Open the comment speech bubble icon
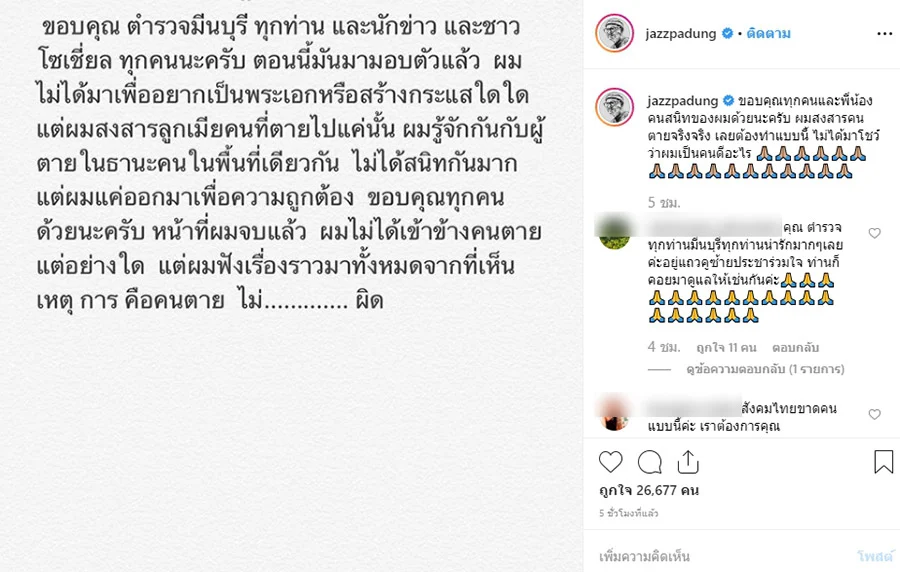900x572 pixels. 650,462
